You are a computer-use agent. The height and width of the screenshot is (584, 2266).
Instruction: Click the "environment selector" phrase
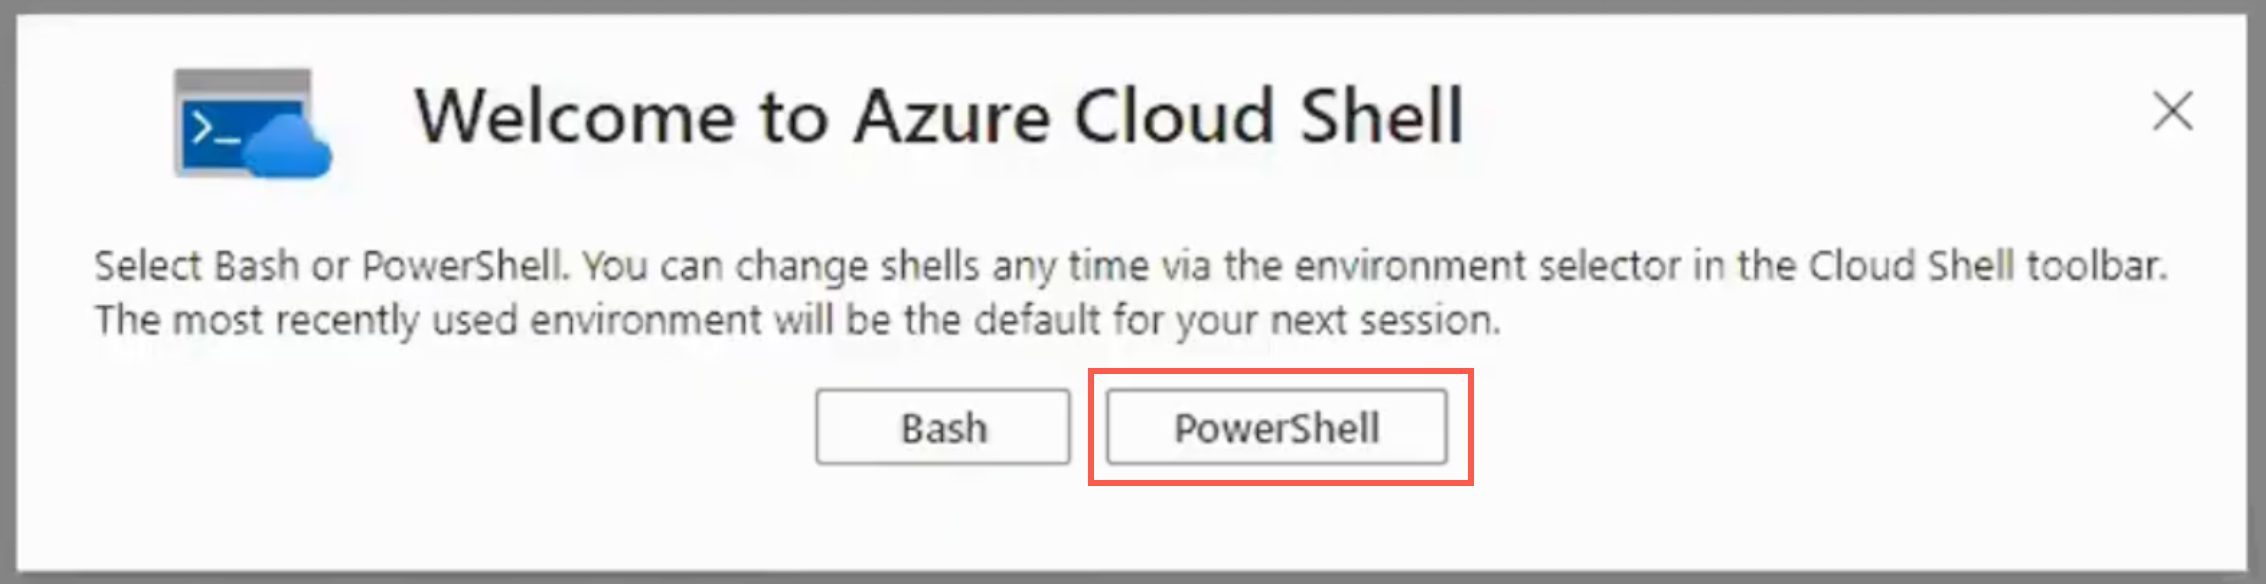coord(1487,266)
